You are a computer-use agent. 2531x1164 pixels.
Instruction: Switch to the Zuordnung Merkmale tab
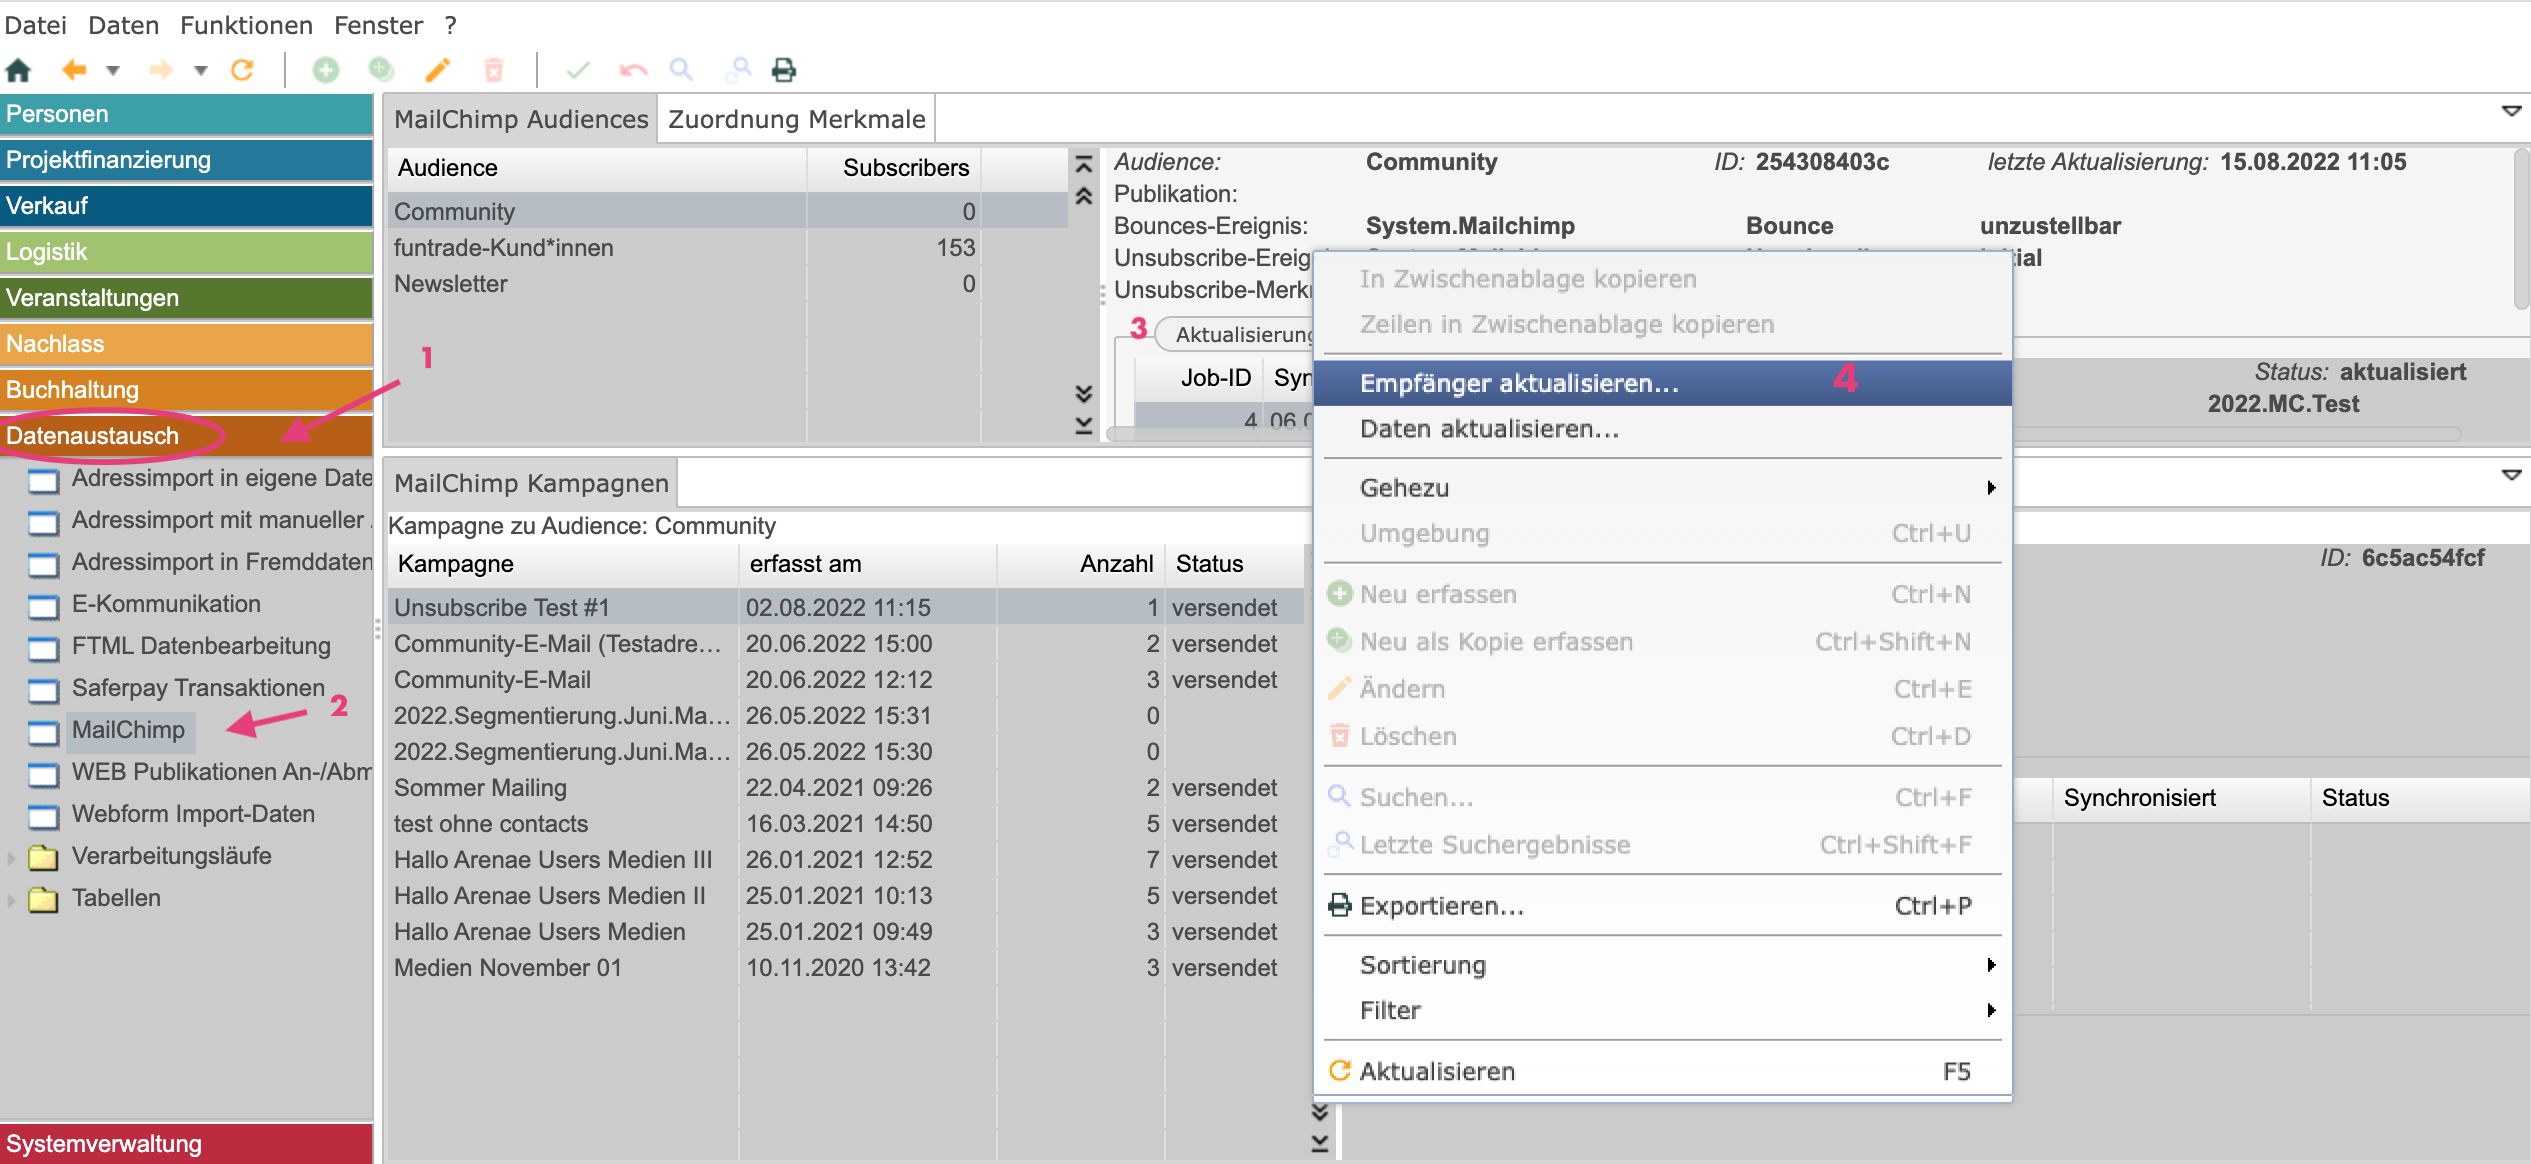click(796, 119)
